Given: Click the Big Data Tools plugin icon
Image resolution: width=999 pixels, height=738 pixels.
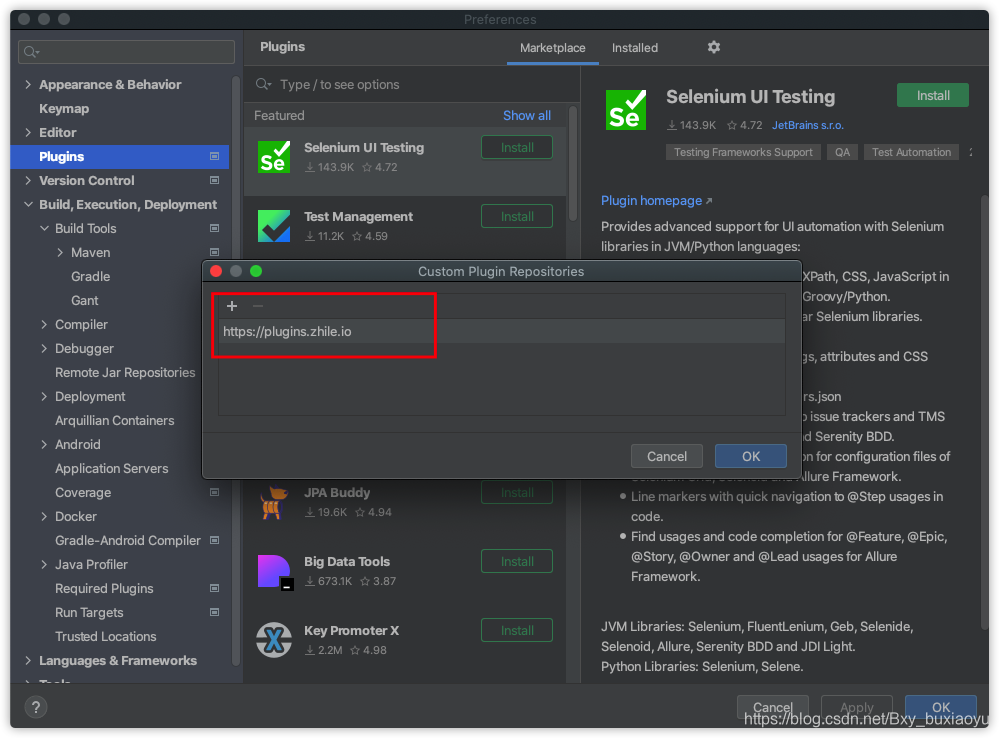Looking at the screenshot, I should pos(274,570).
